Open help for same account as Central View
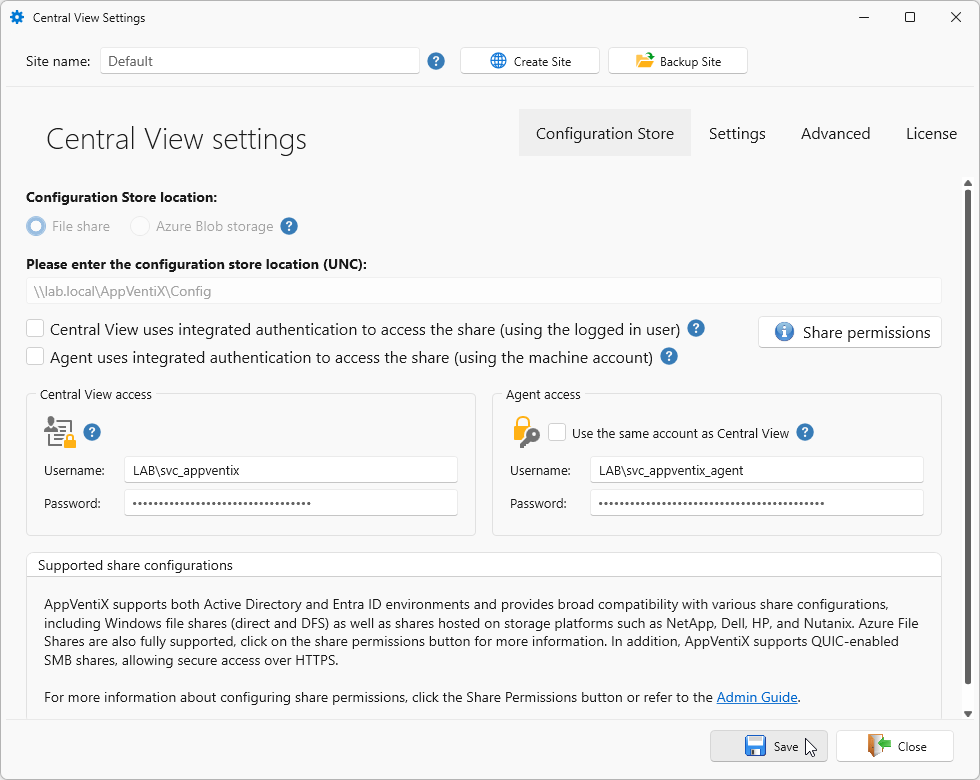The image size is (980, 780). tap(805, 432)
